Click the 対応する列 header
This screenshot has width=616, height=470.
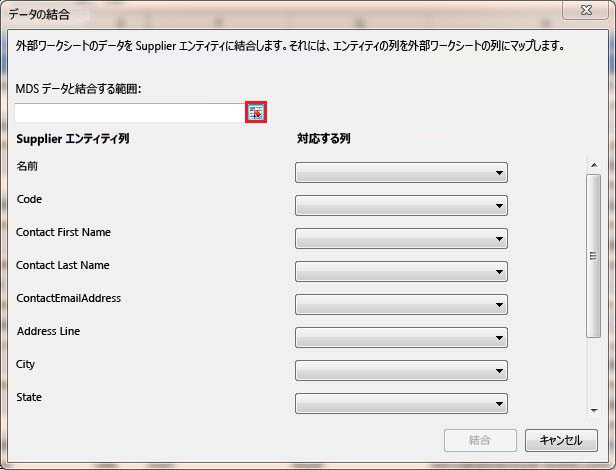[323, 139]
